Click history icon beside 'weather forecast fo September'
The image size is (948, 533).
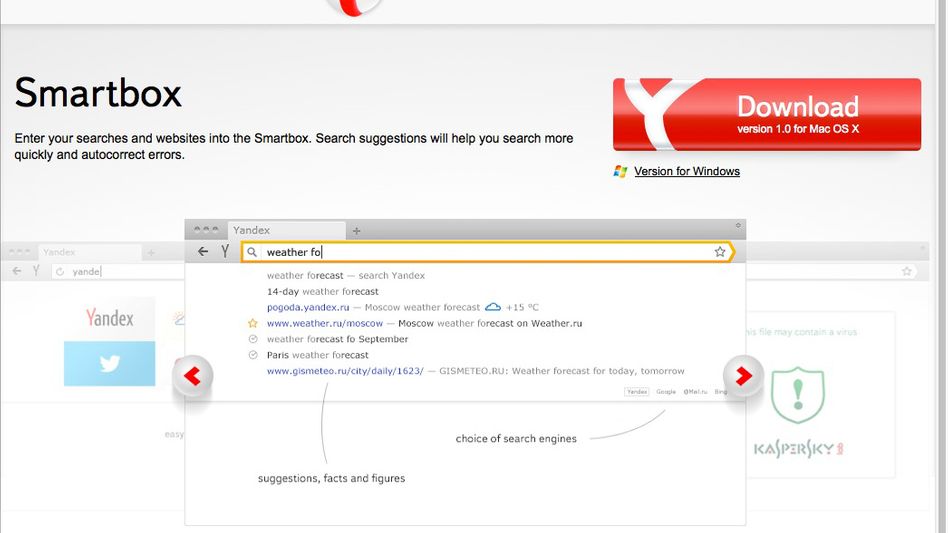point(253,339)
